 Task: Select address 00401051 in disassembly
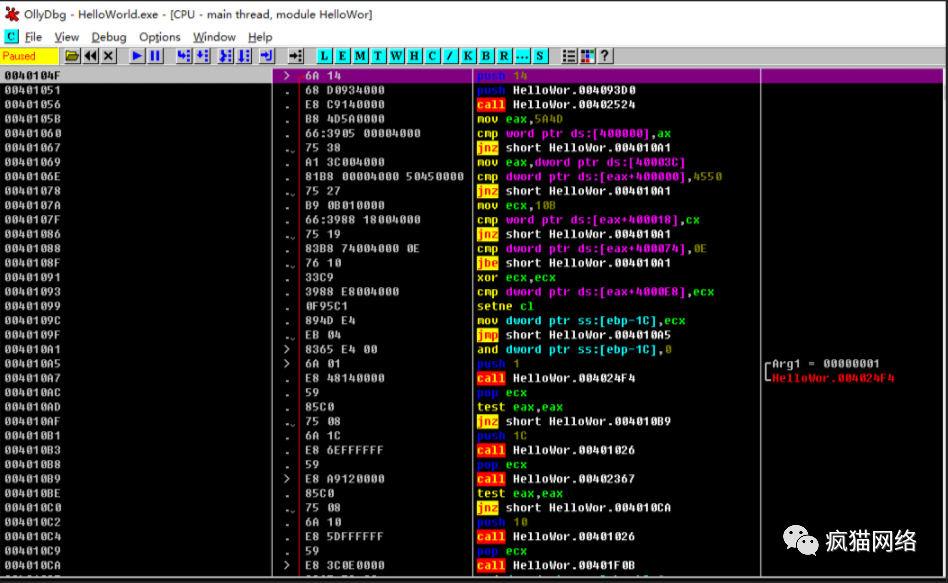tap(33, 90)
